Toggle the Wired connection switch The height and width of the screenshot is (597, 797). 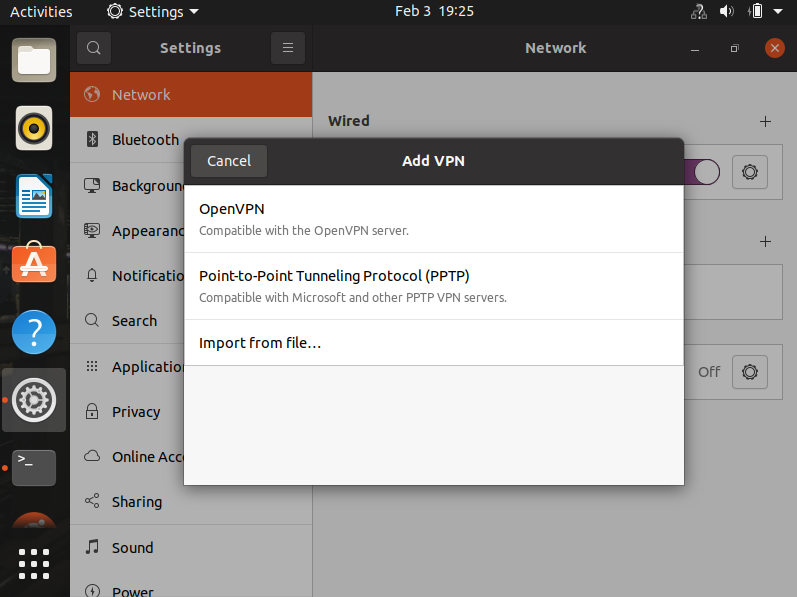[702, 172]
